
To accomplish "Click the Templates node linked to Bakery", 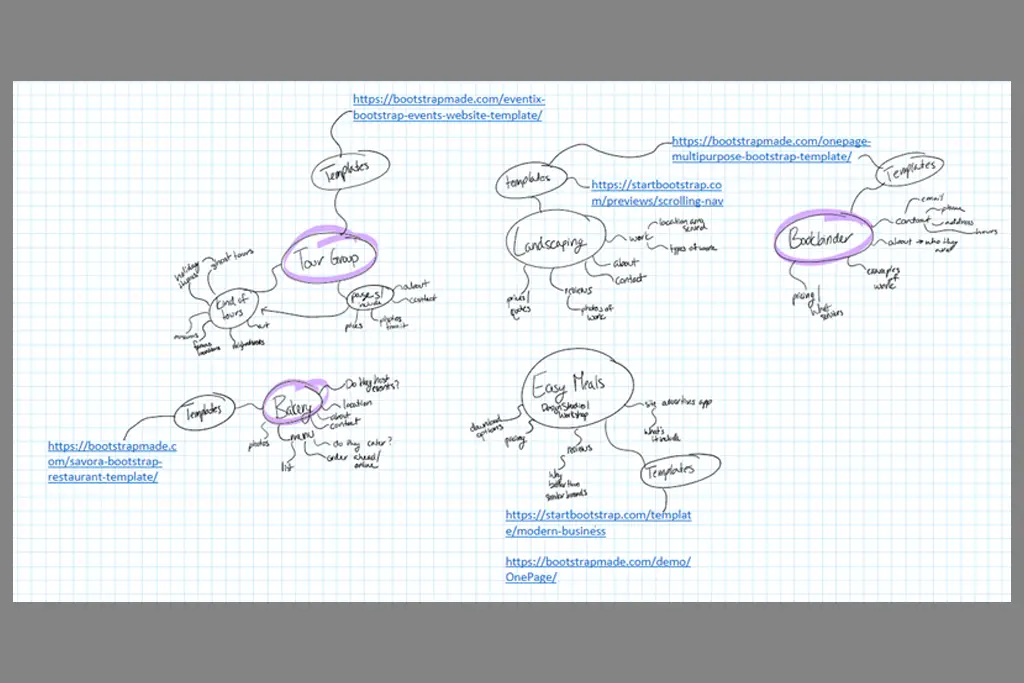I will tap(205, 409).
